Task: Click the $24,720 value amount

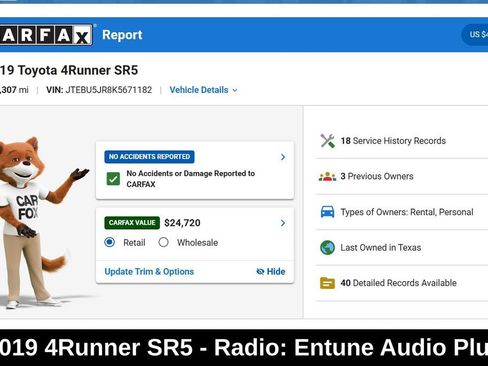Action: (182, 223)
